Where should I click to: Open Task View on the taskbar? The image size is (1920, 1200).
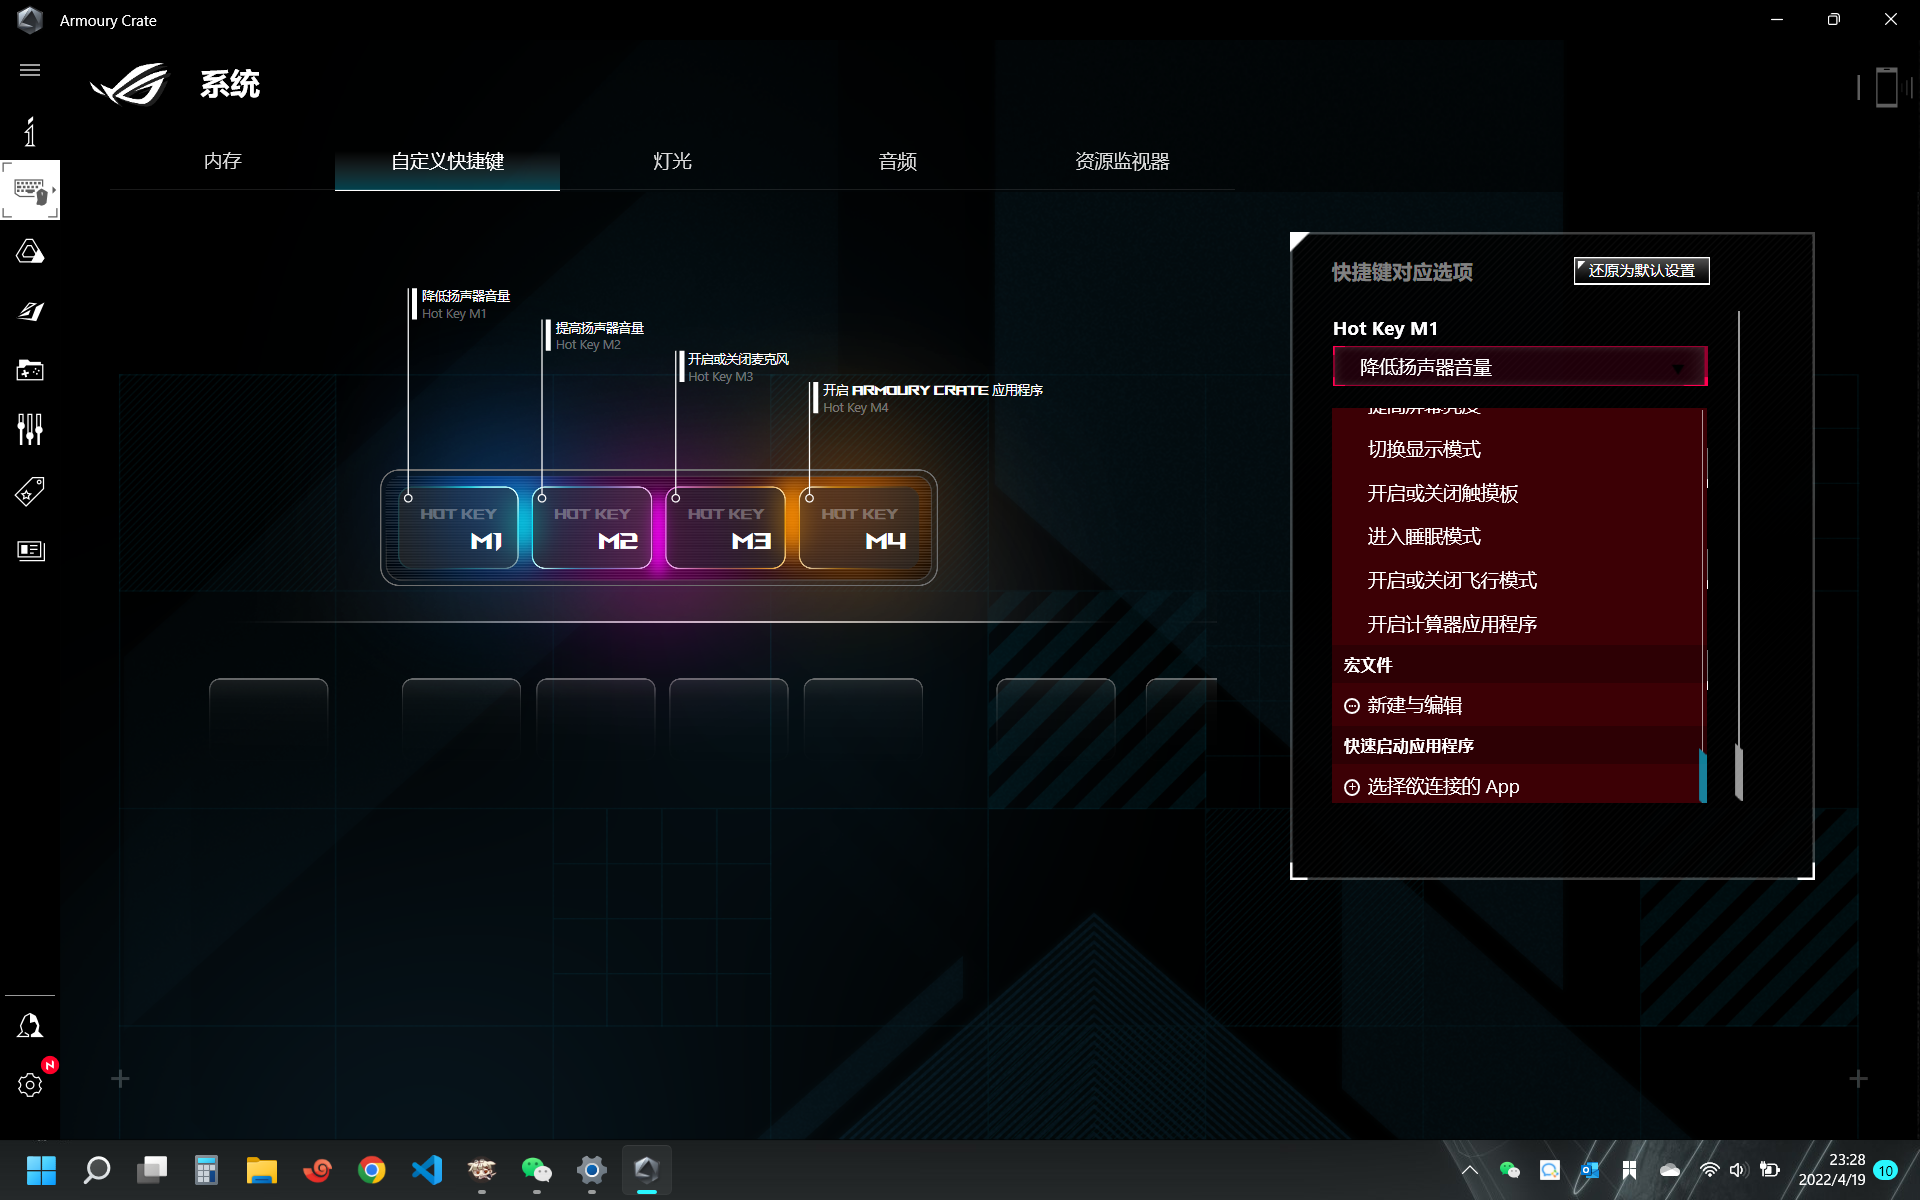pyautogui.click(x=152, y=1170)
